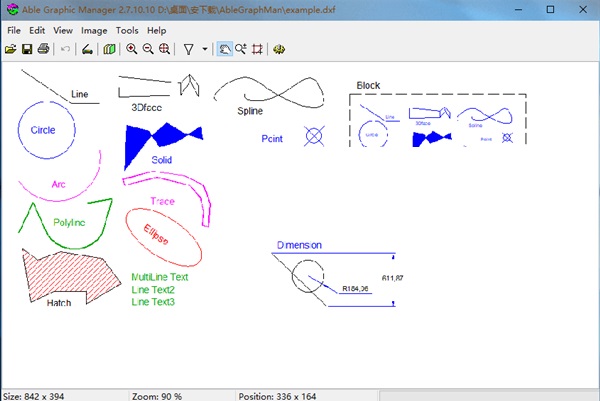Open the Tools menu
Image resolution: width=600 pixels, height=401 pixels.
point(127,30)
